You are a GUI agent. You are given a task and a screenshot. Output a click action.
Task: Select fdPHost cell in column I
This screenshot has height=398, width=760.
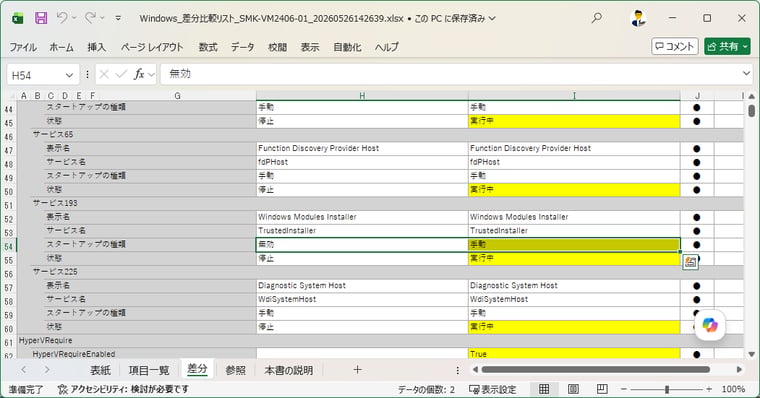coord(574,162)
